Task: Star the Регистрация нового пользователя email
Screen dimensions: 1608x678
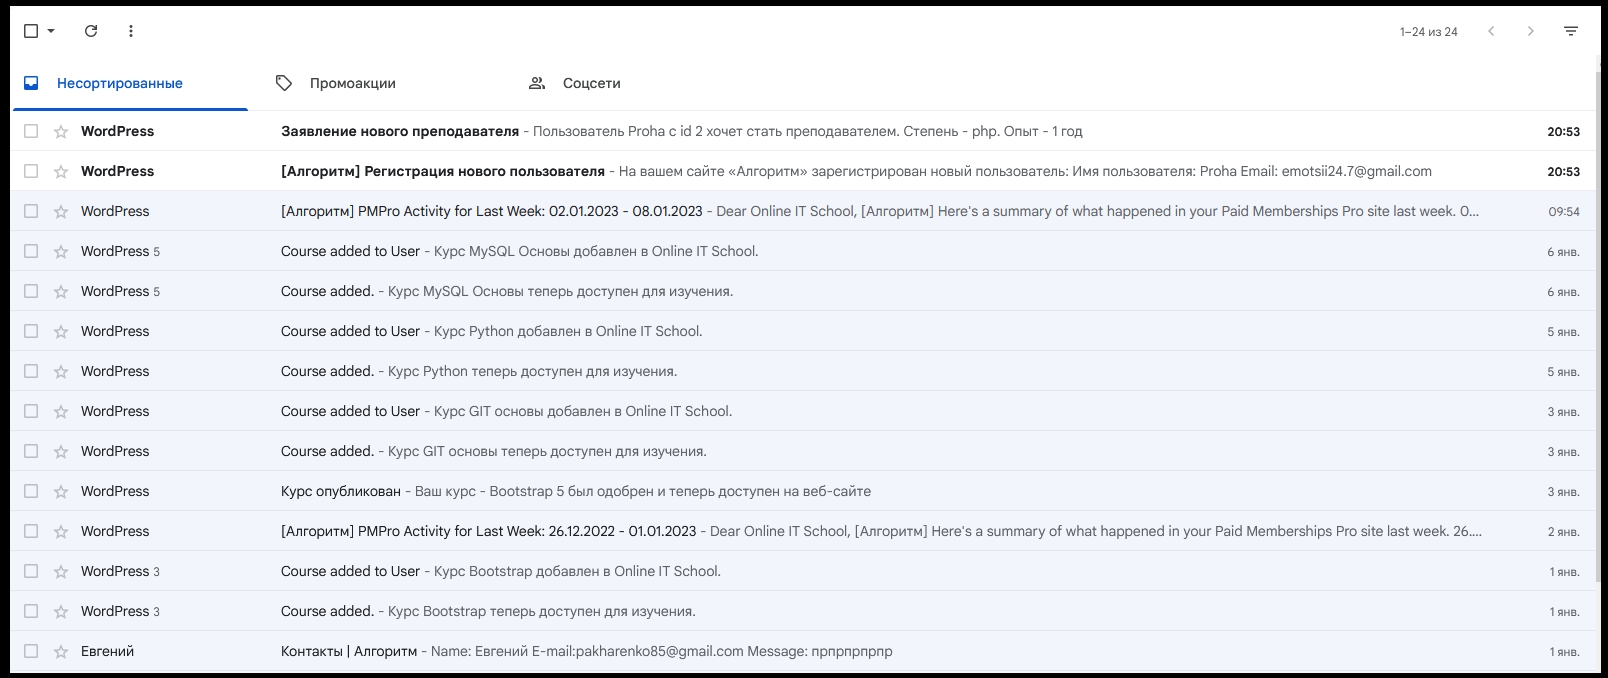Action: point(61,171)
